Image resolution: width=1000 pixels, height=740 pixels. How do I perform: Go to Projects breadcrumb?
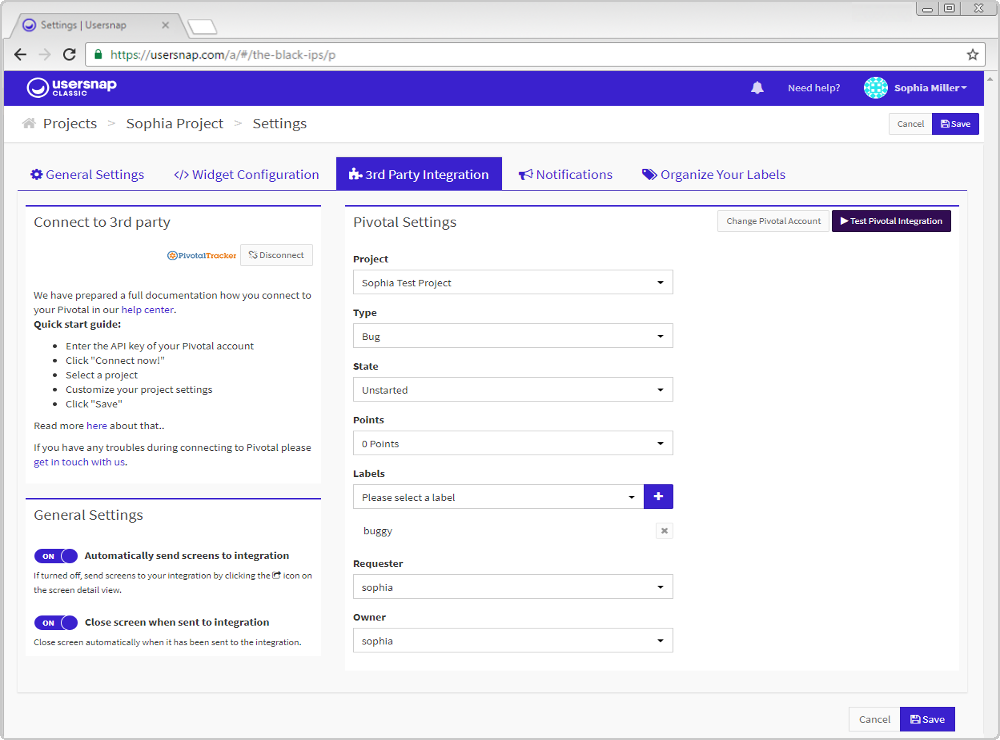coord(70,123)
